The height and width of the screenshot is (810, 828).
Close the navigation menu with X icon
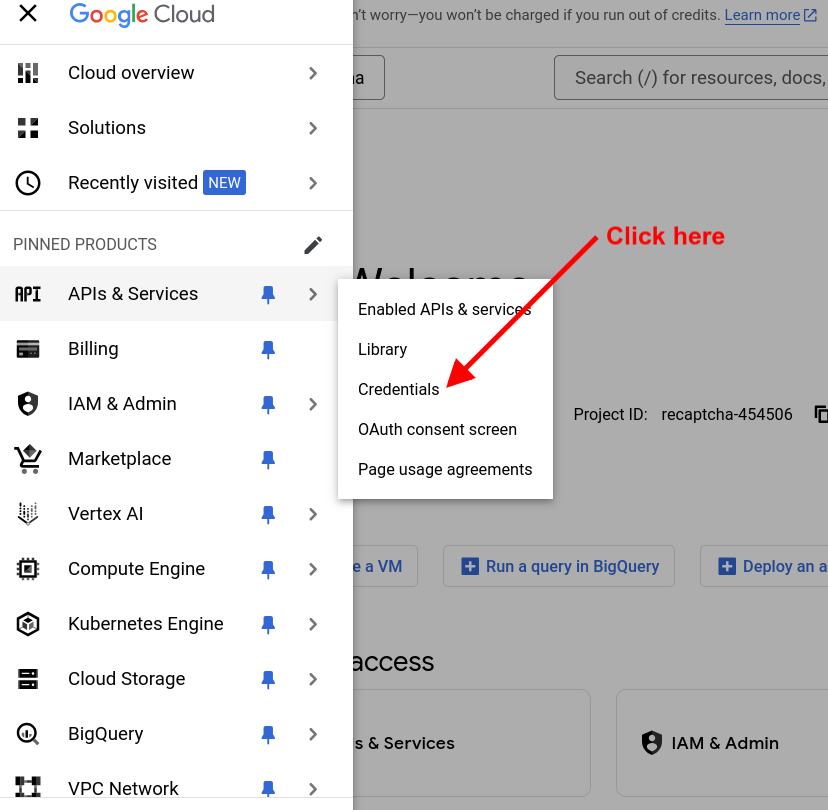[x=27, y=13]
